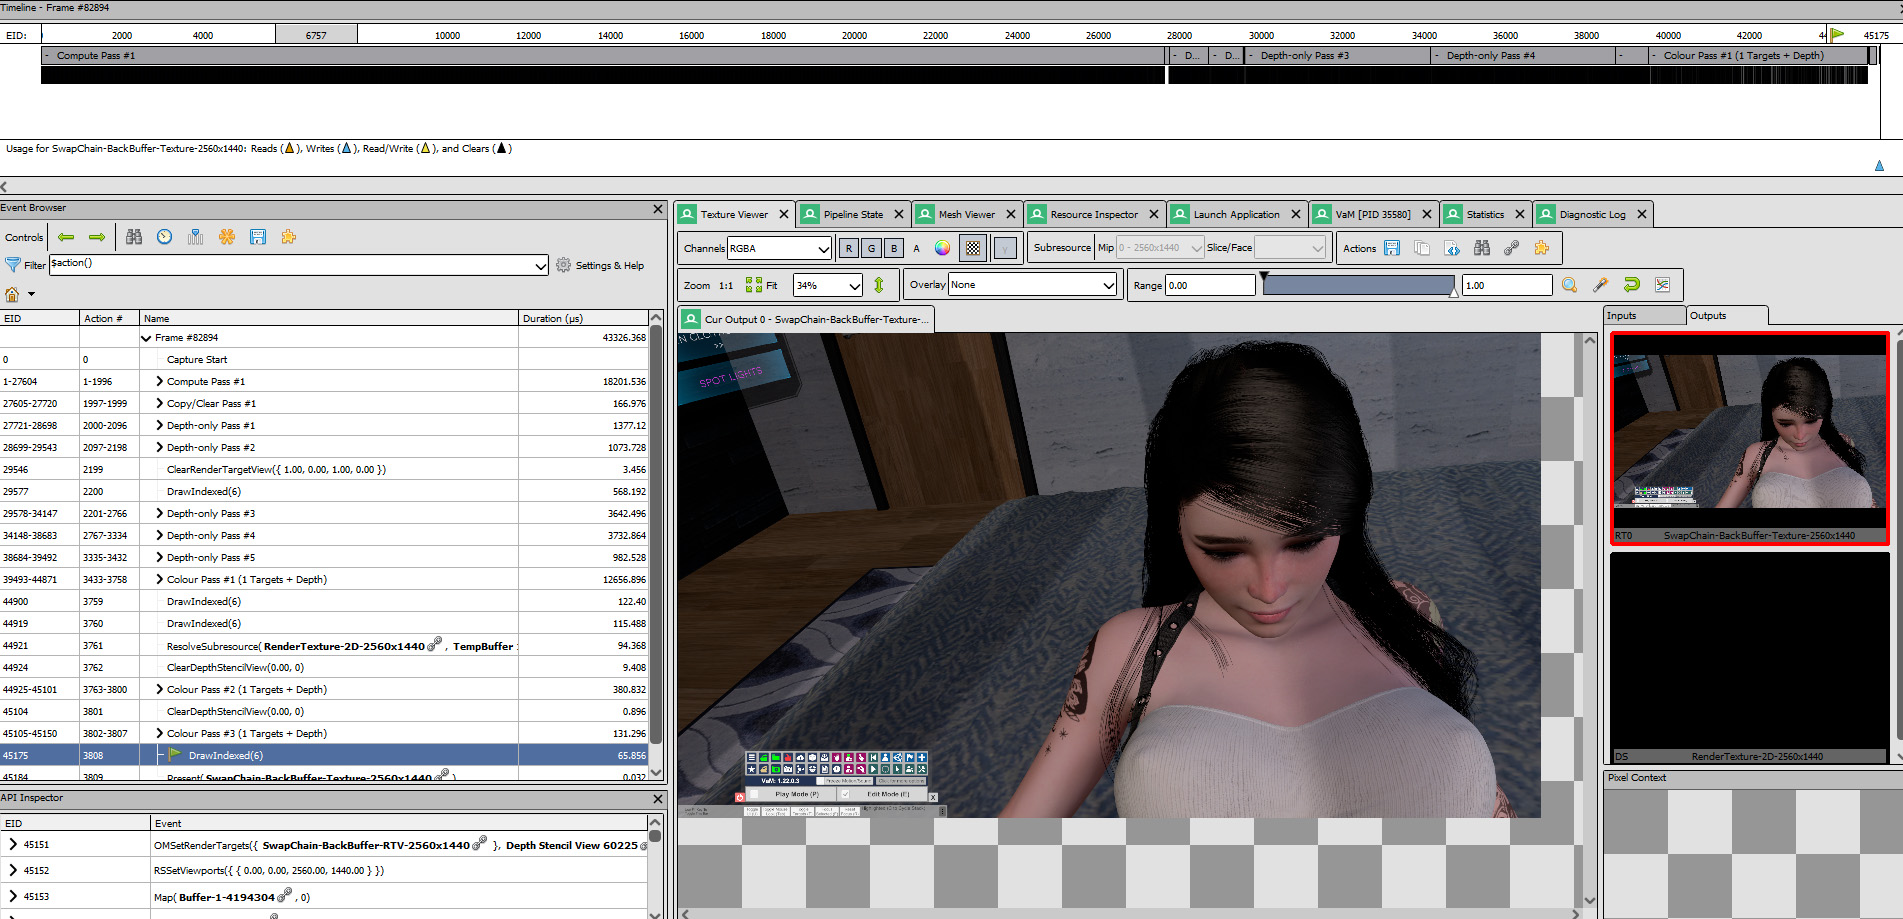The height and width of the screenshot is (919, 1903).
Task: Click the chain-link goto resource icon in Actions
Action: click(1512, 248)
